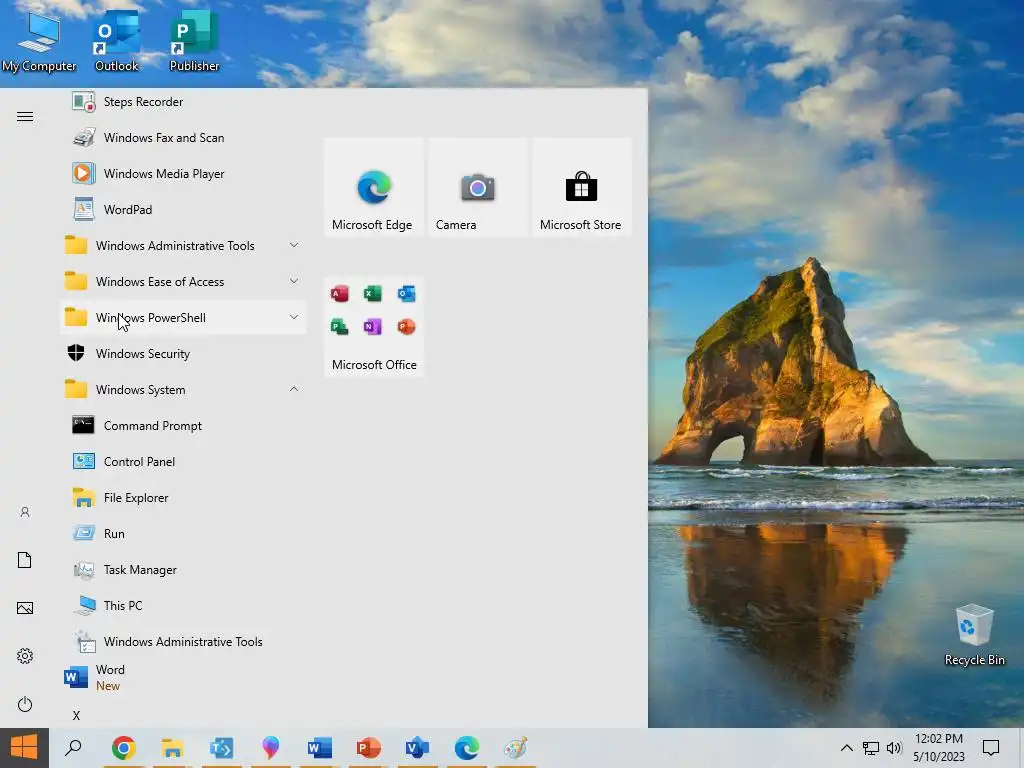Open the clock and date flyout
Screen dimensions: 1024x768
938,748
